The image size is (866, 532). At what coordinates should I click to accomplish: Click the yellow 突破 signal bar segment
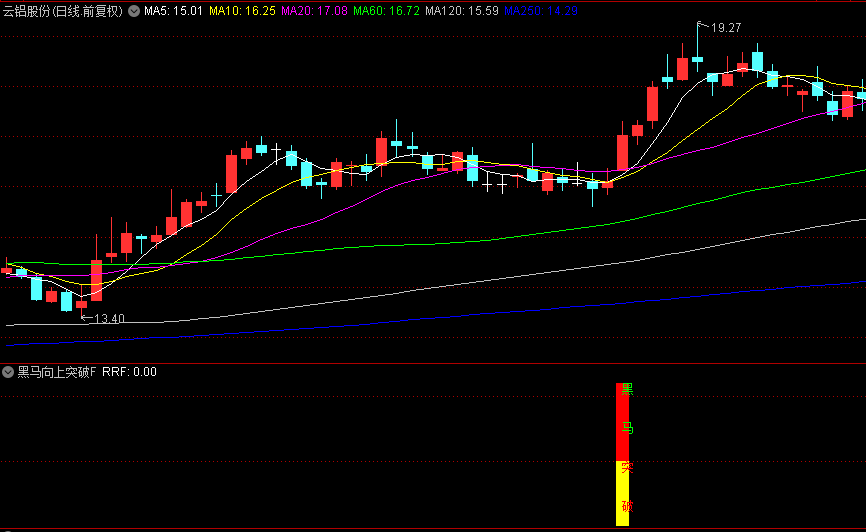pyautogui.click(x=622, y=493)
